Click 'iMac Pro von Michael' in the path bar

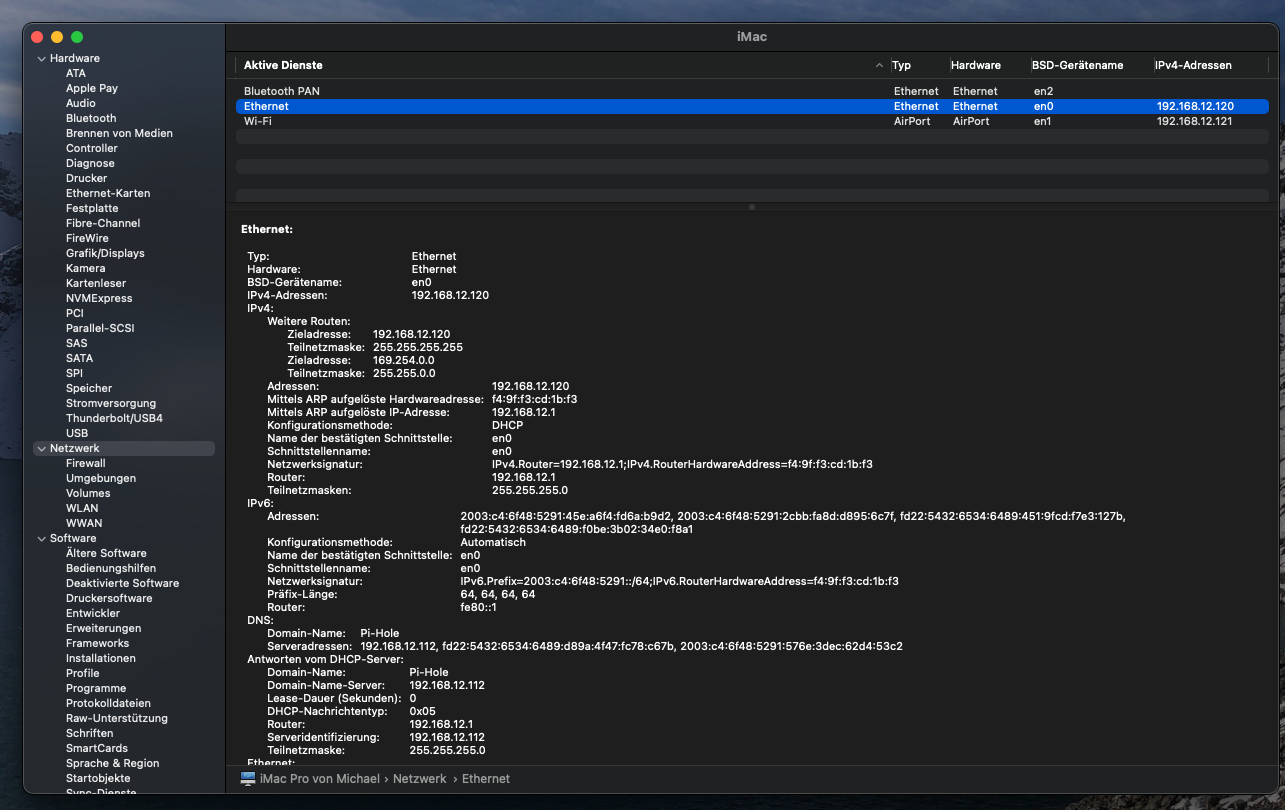tap(320, 778)
